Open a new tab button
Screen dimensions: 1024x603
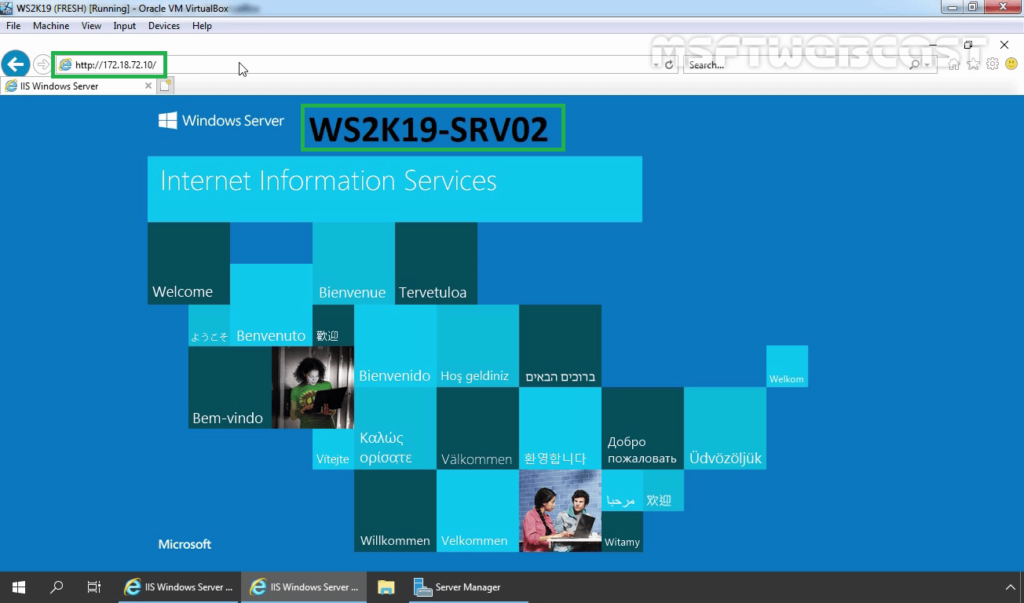coord(165,86)
